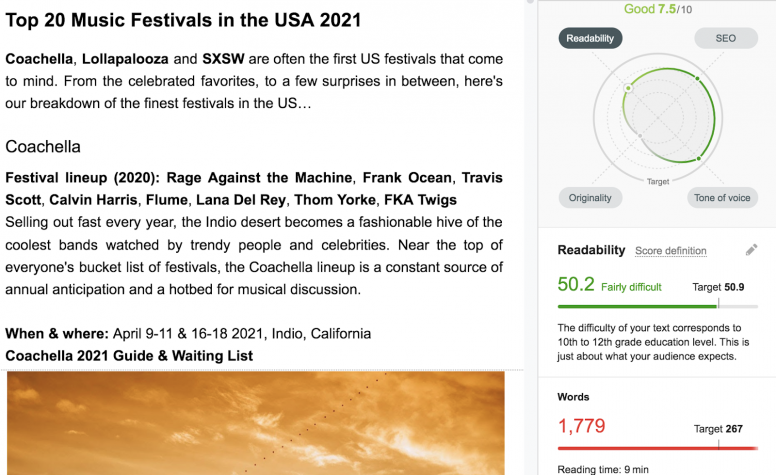776x475 pixels.
Task: Click the Coachella section heading
Action: pos(43,147)
